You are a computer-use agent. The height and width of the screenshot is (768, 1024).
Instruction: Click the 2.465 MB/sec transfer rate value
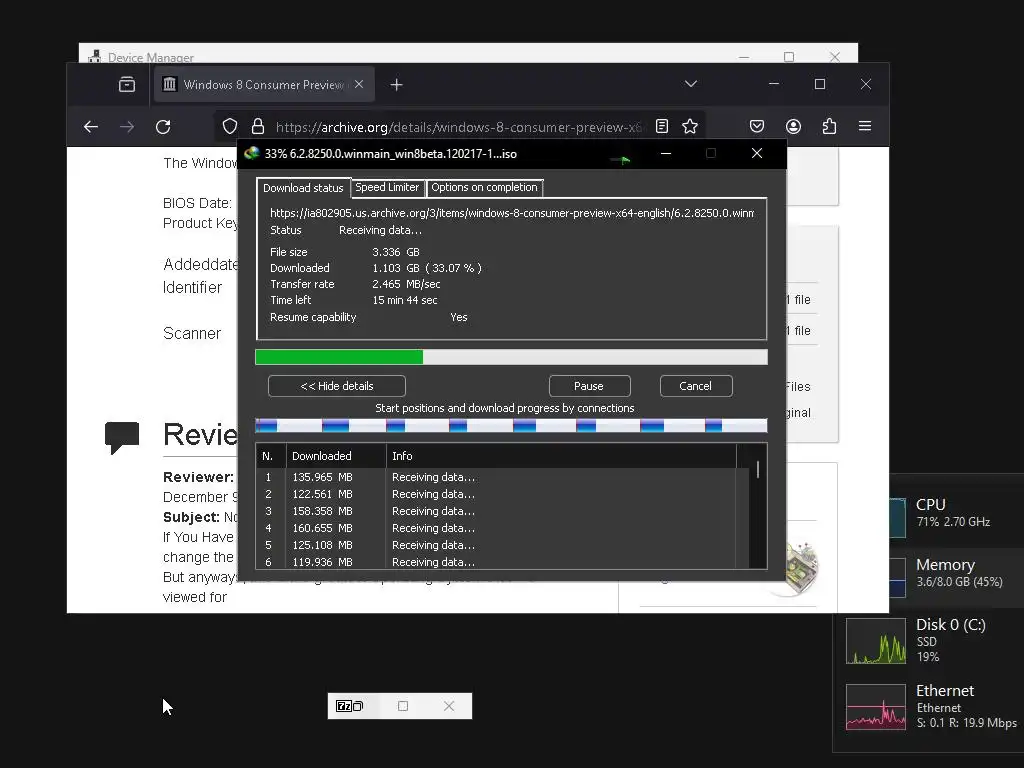click(x=406, y=284)
